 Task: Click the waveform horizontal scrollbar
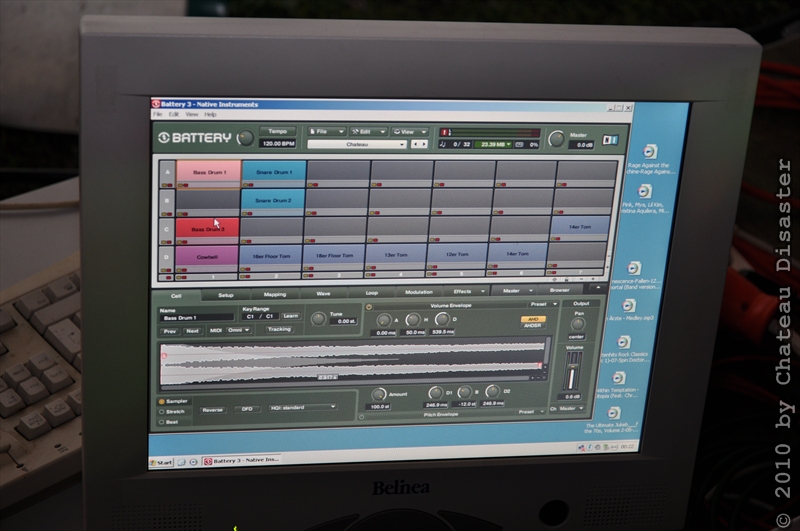point(345,381)
